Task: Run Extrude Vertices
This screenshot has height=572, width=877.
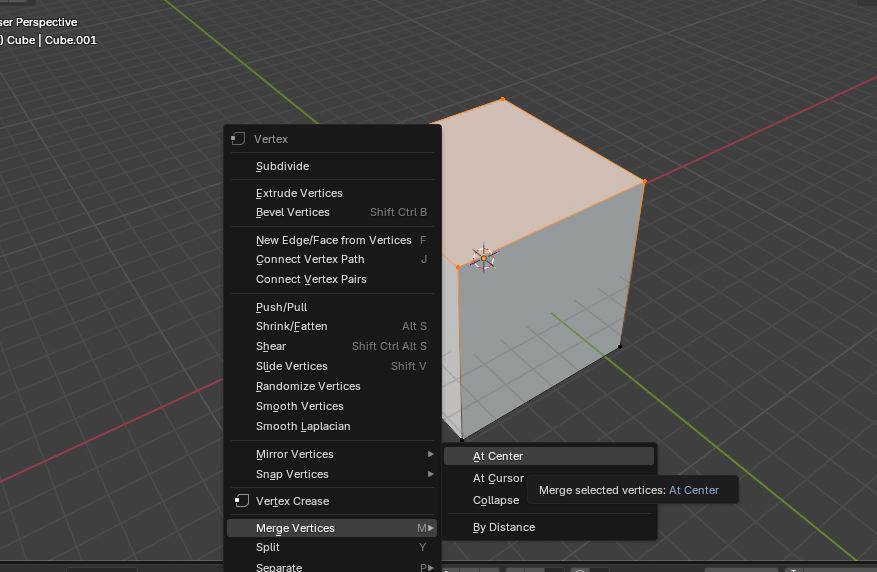Action: point(299,193)
